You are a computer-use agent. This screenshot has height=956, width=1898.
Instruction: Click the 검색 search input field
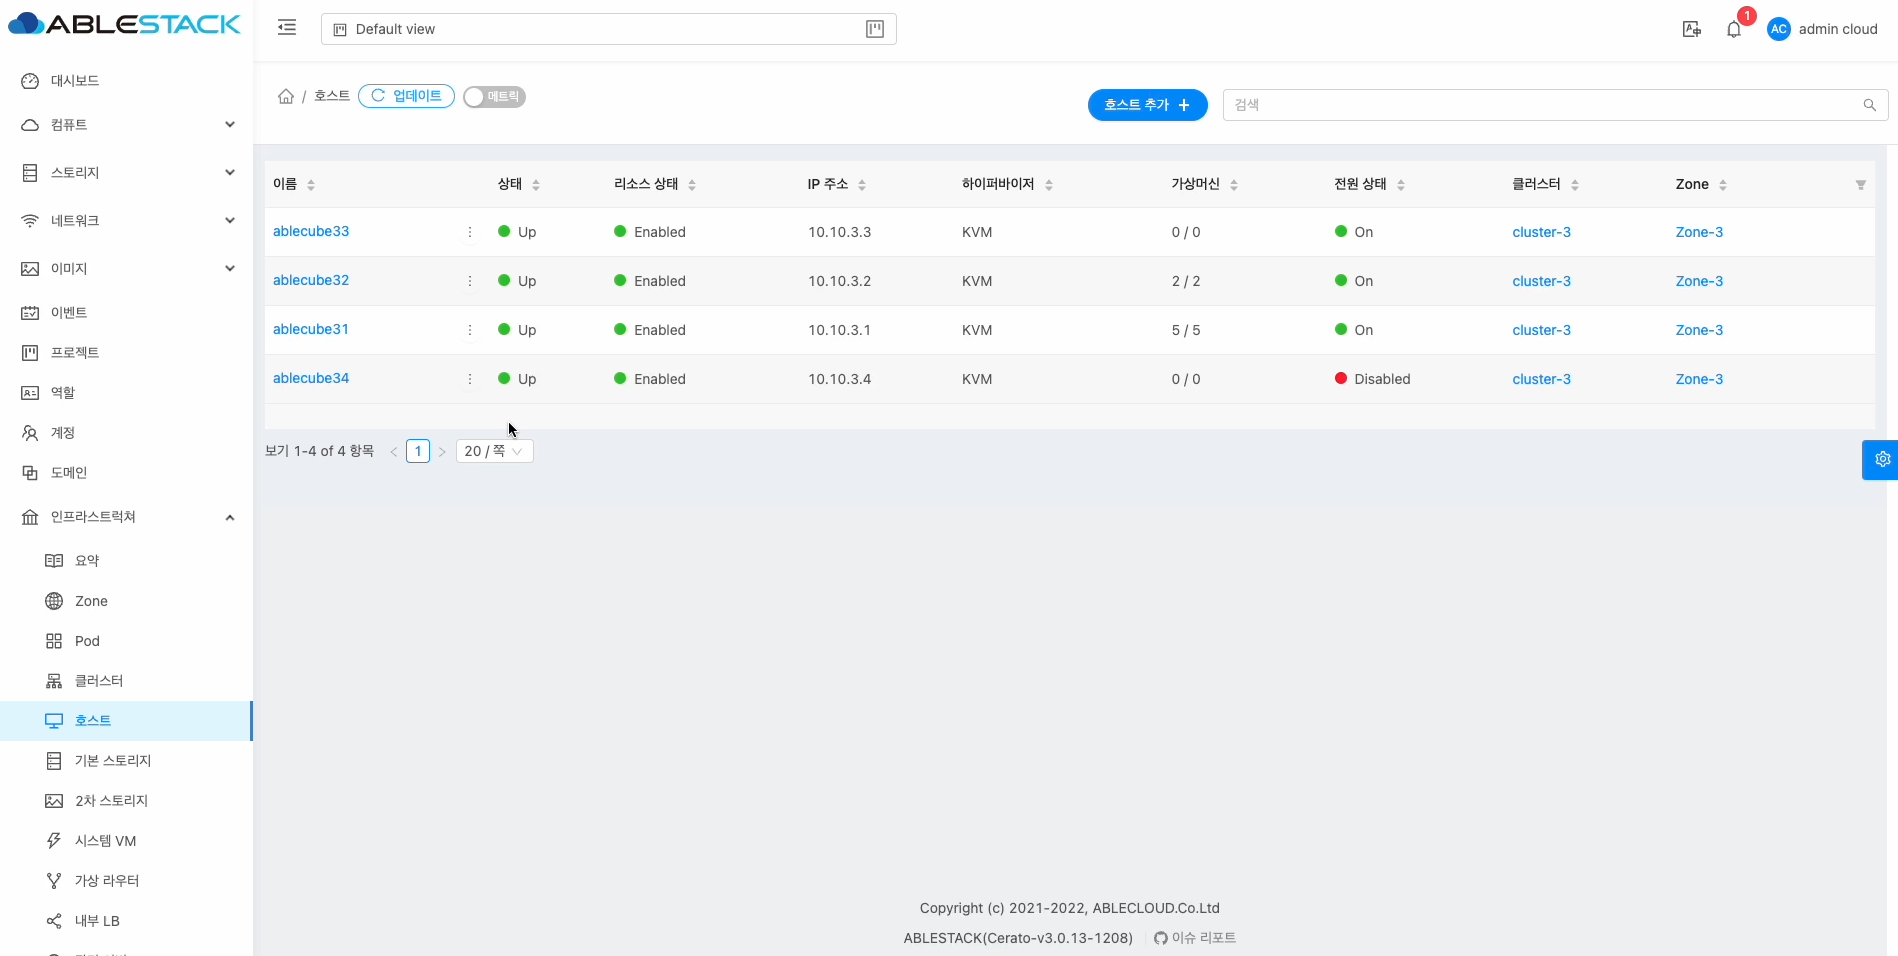point(1540,105)
